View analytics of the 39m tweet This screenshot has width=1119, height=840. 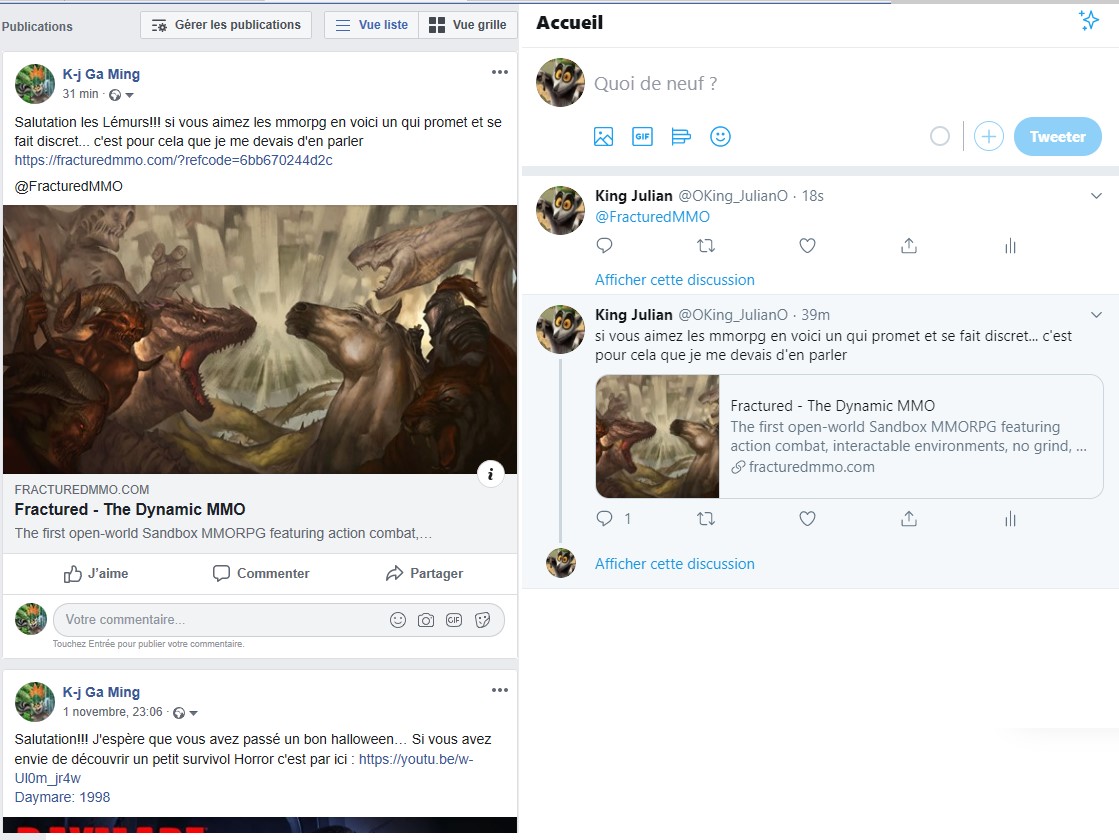[1010, 518]
